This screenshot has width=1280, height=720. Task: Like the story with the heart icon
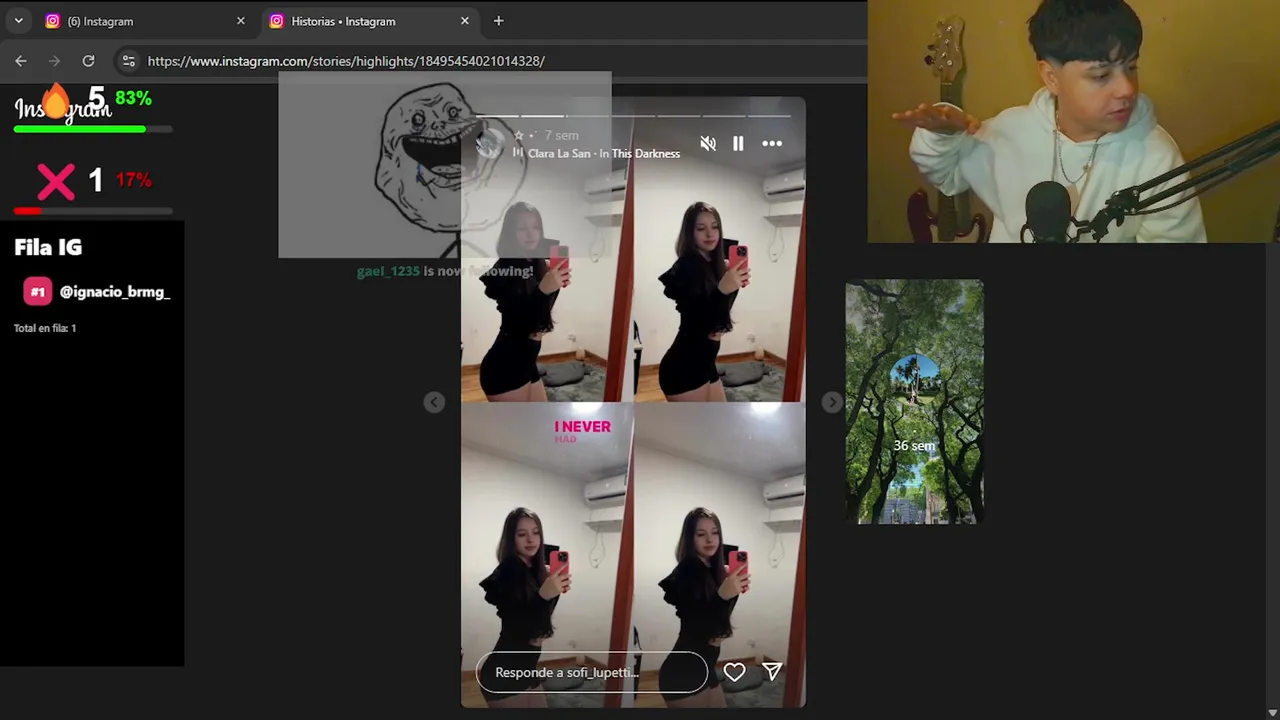coord(734,672)
